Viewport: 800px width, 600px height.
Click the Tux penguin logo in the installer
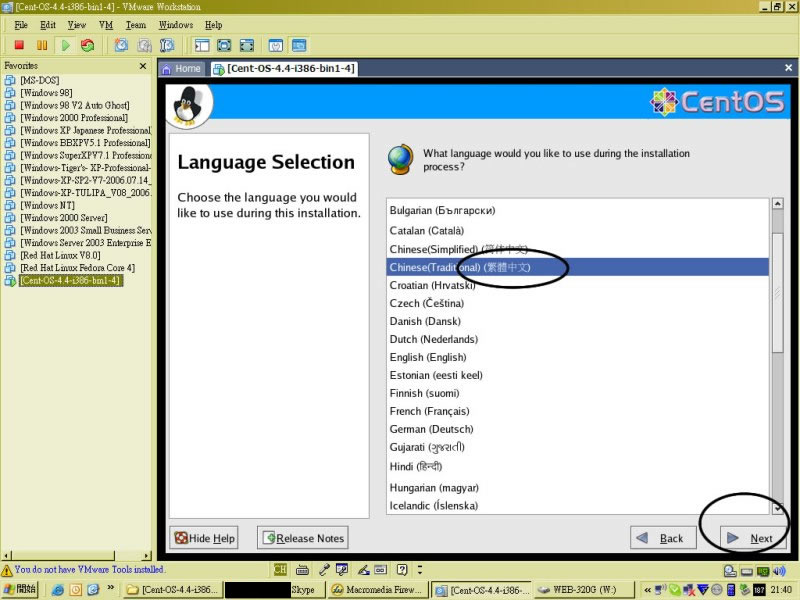point(187,106)
